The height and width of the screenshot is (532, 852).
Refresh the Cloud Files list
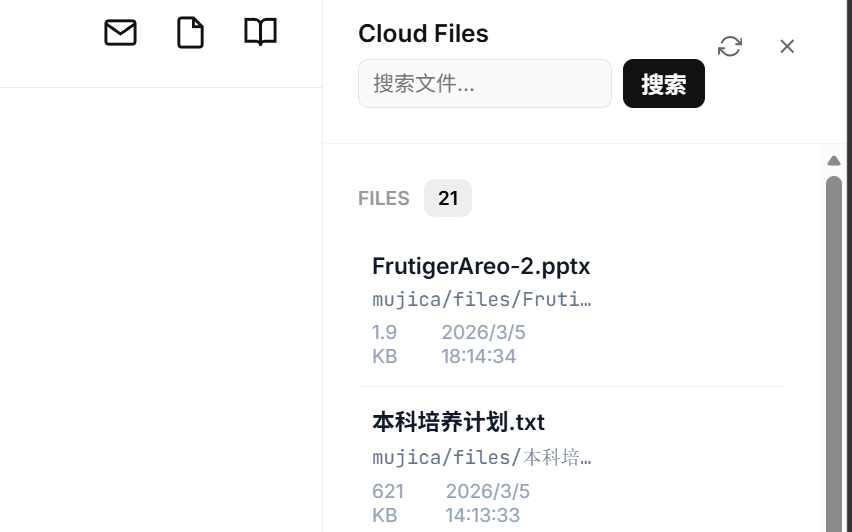click(x=730, y=46)
